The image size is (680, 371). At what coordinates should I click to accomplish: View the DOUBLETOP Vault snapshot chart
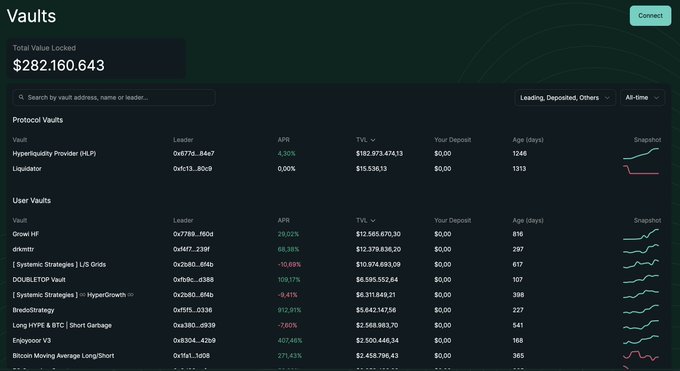point(641,279)
